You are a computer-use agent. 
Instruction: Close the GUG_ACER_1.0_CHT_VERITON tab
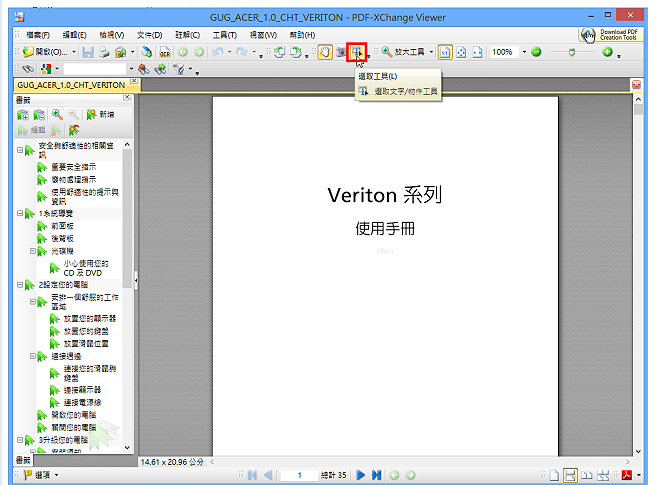coord(134,81)
